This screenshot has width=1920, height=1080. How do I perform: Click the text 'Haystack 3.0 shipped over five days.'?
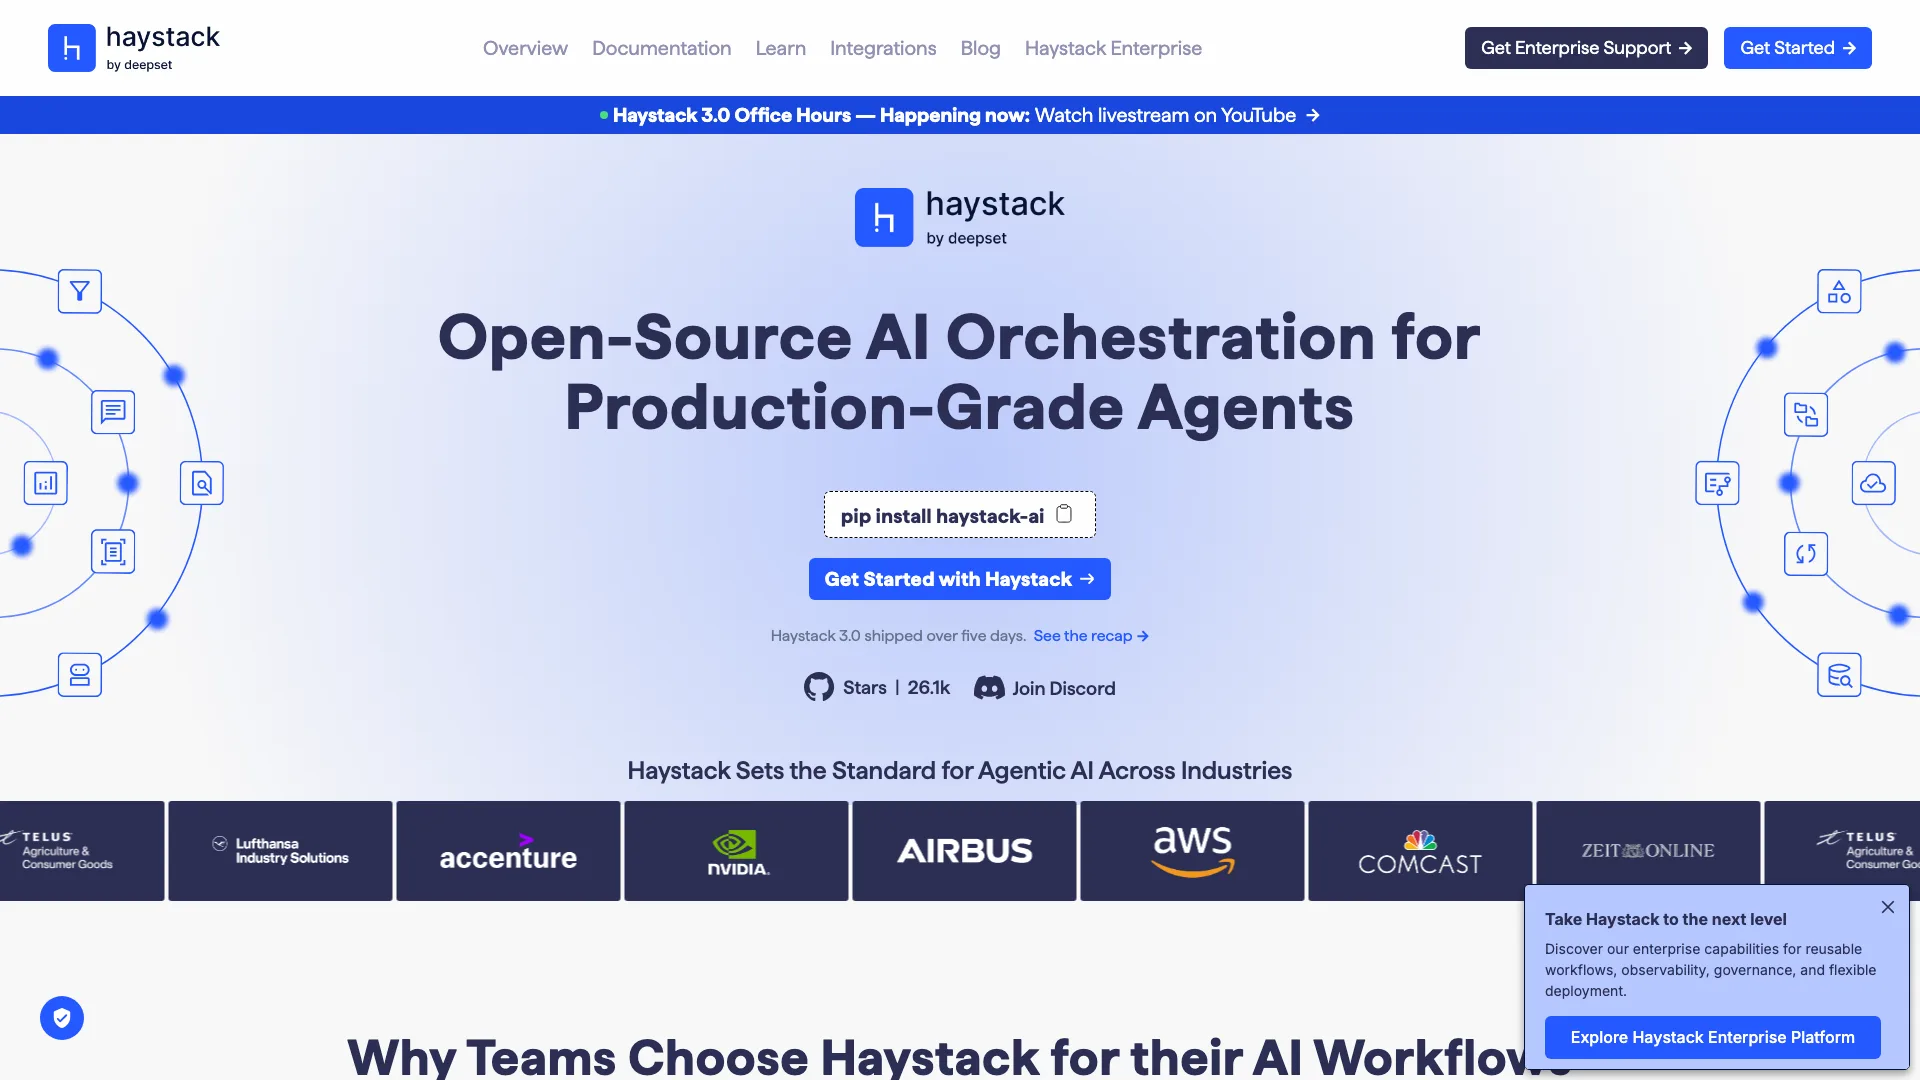[898, 636]
